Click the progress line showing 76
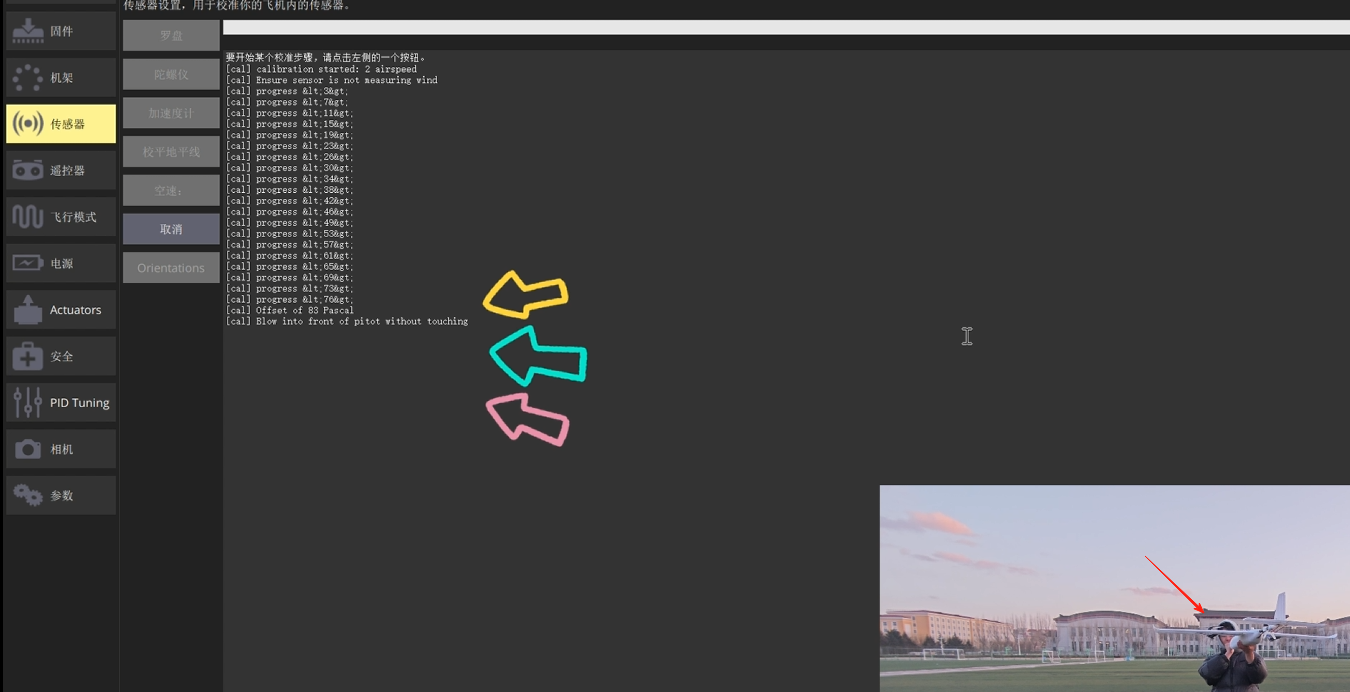 (289, 299)
